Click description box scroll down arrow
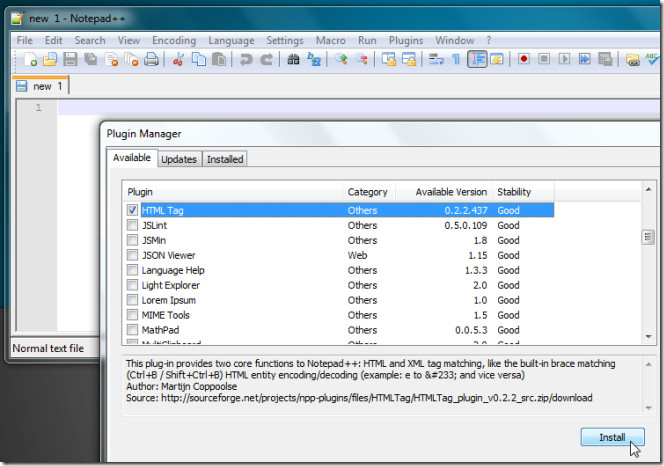This screenshot has height=466, width=664. tap(648, 408)
